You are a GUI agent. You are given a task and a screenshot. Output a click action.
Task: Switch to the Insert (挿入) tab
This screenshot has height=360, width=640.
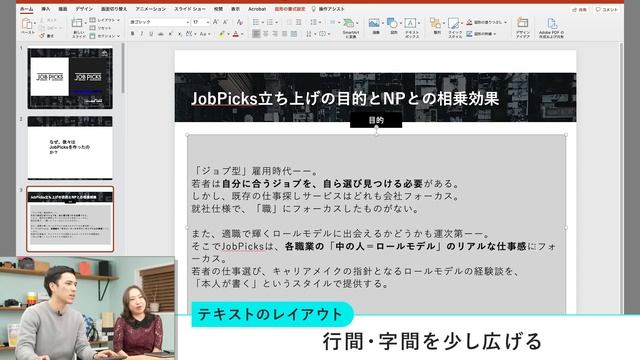click(x=46, y=9)
